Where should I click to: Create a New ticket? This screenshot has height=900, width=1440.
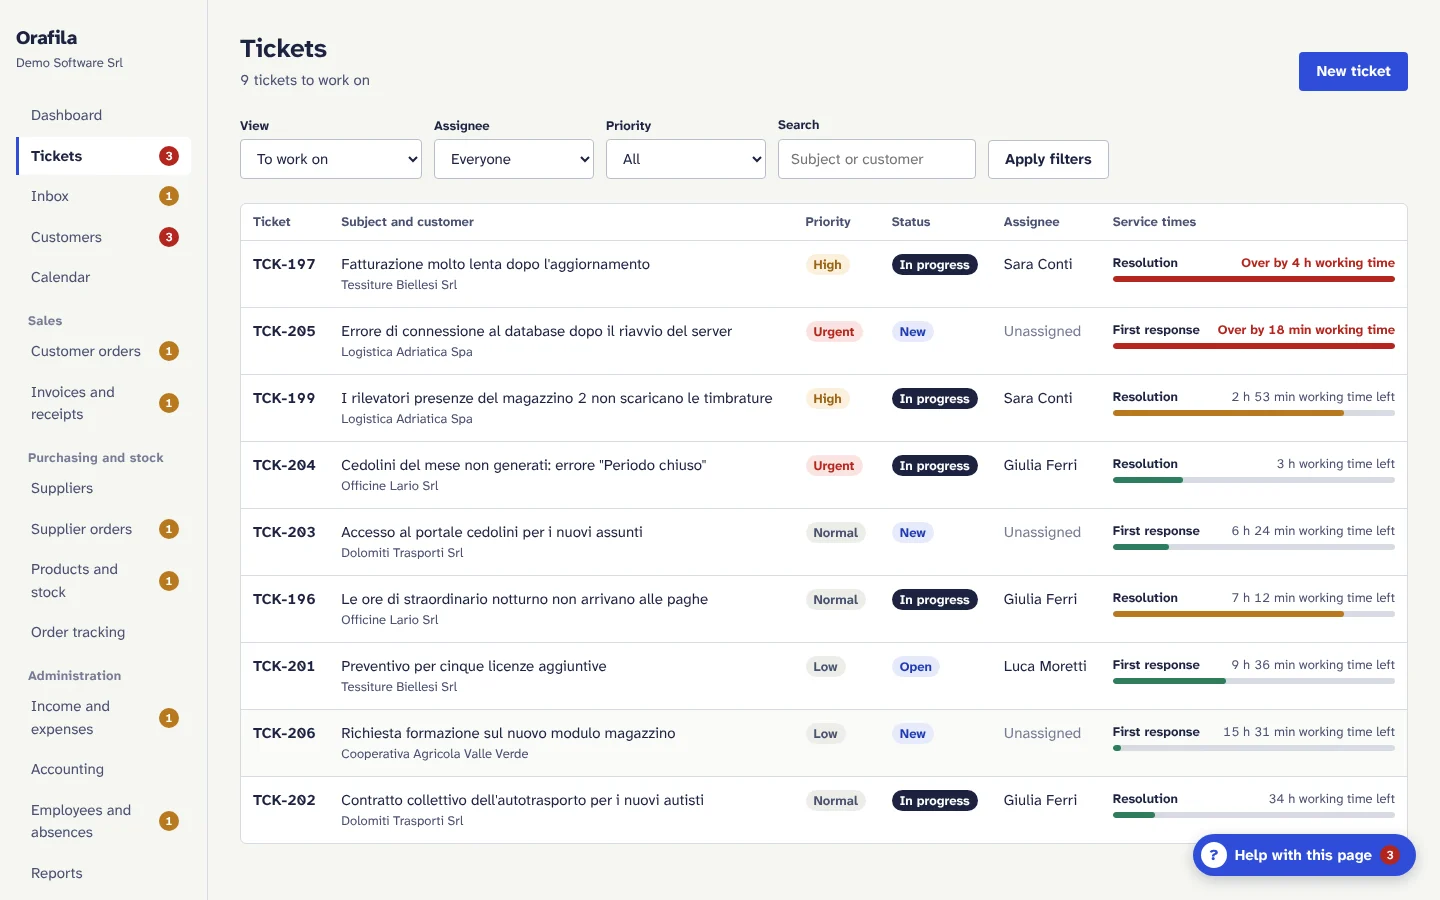pos(1353,71)
